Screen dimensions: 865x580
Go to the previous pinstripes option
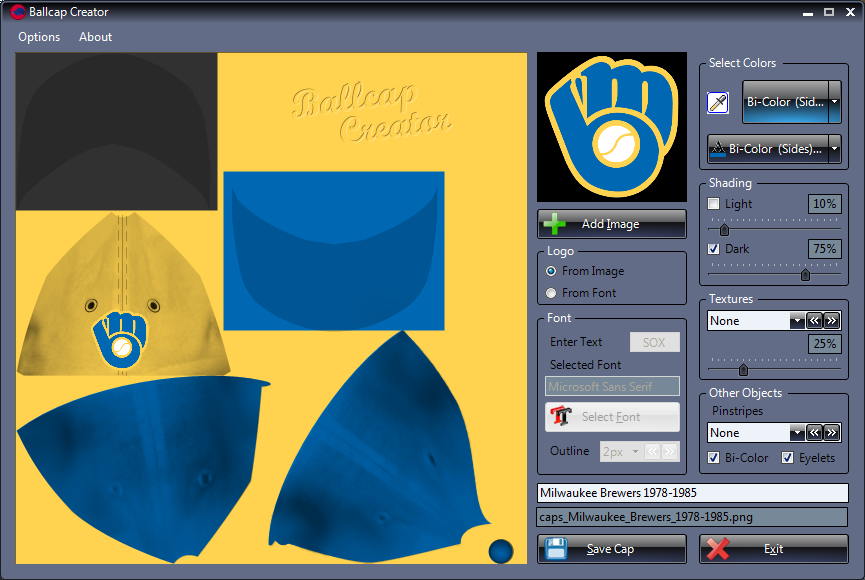[x=815, y=433]
